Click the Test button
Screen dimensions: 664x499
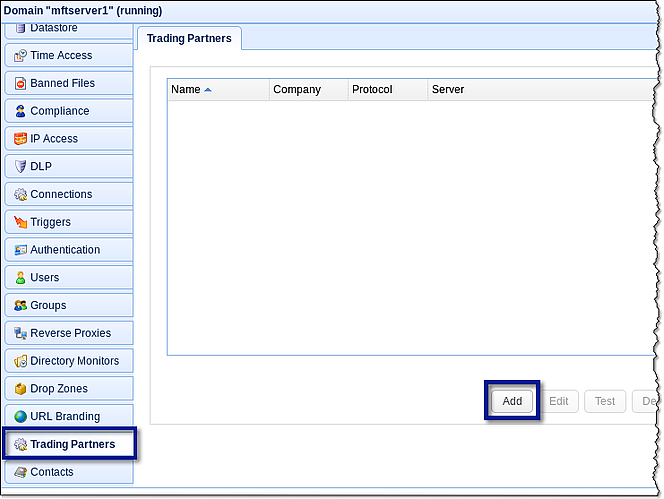pos(605,401)
